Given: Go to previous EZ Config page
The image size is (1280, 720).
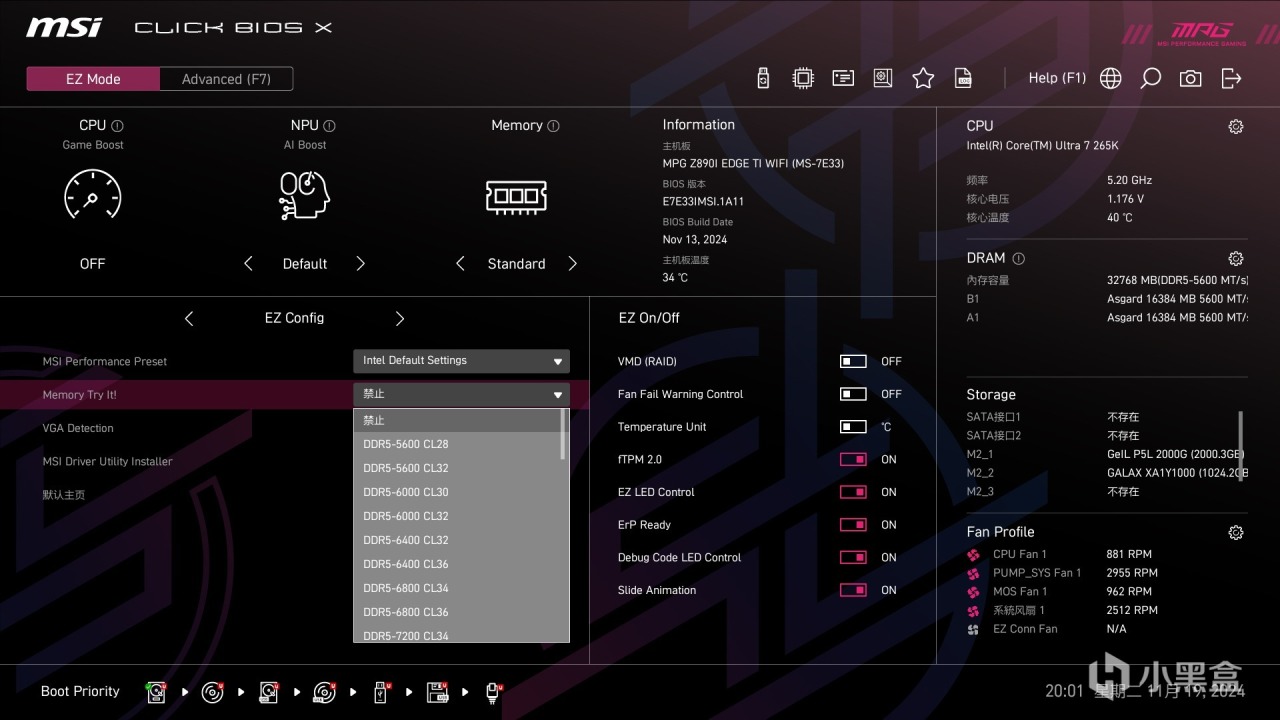Looking at the screenshot, I should coord(189,318).
